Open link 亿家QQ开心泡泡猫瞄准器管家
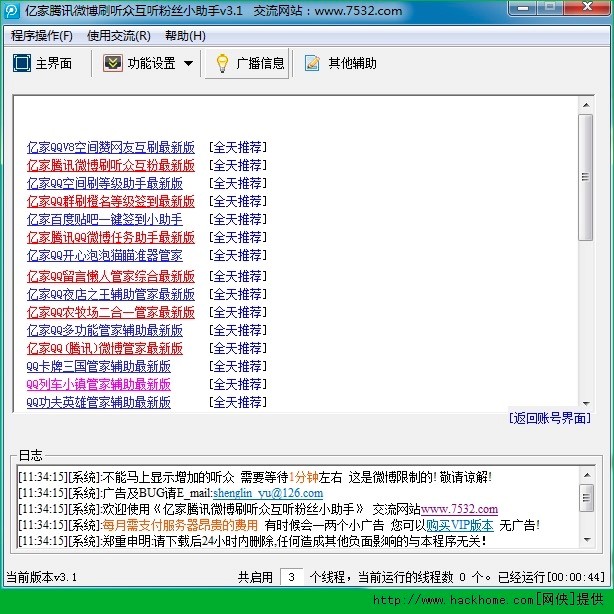 pyautogui.click(x=105, y=255)
